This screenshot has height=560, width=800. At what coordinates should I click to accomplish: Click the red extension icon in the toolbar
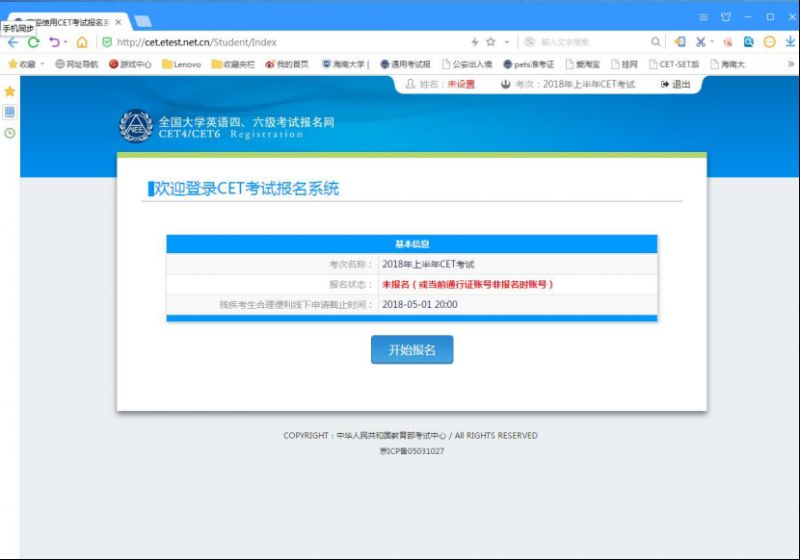728,42
